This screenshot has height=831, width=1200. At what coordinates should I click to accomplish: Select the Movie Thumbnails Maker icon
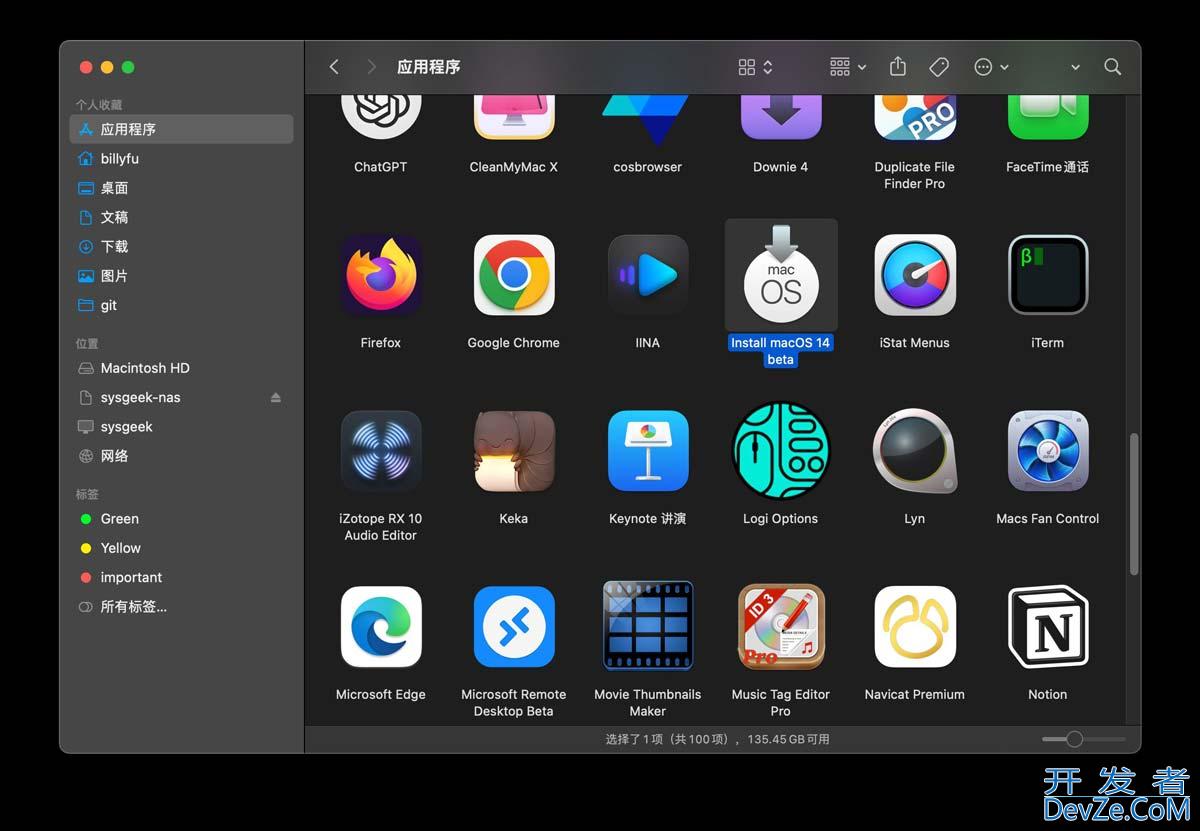point(648,627)
